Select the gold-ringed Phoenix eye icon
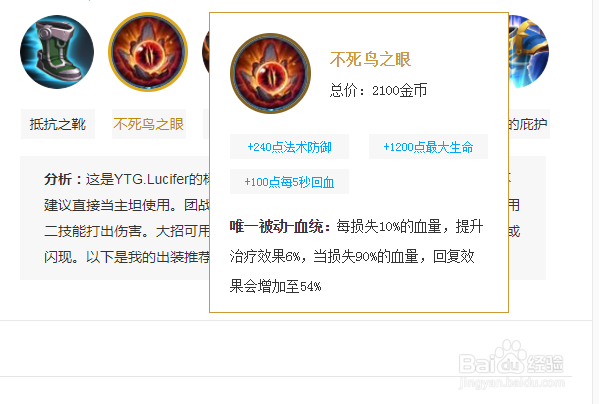 [x=148, y=52]
